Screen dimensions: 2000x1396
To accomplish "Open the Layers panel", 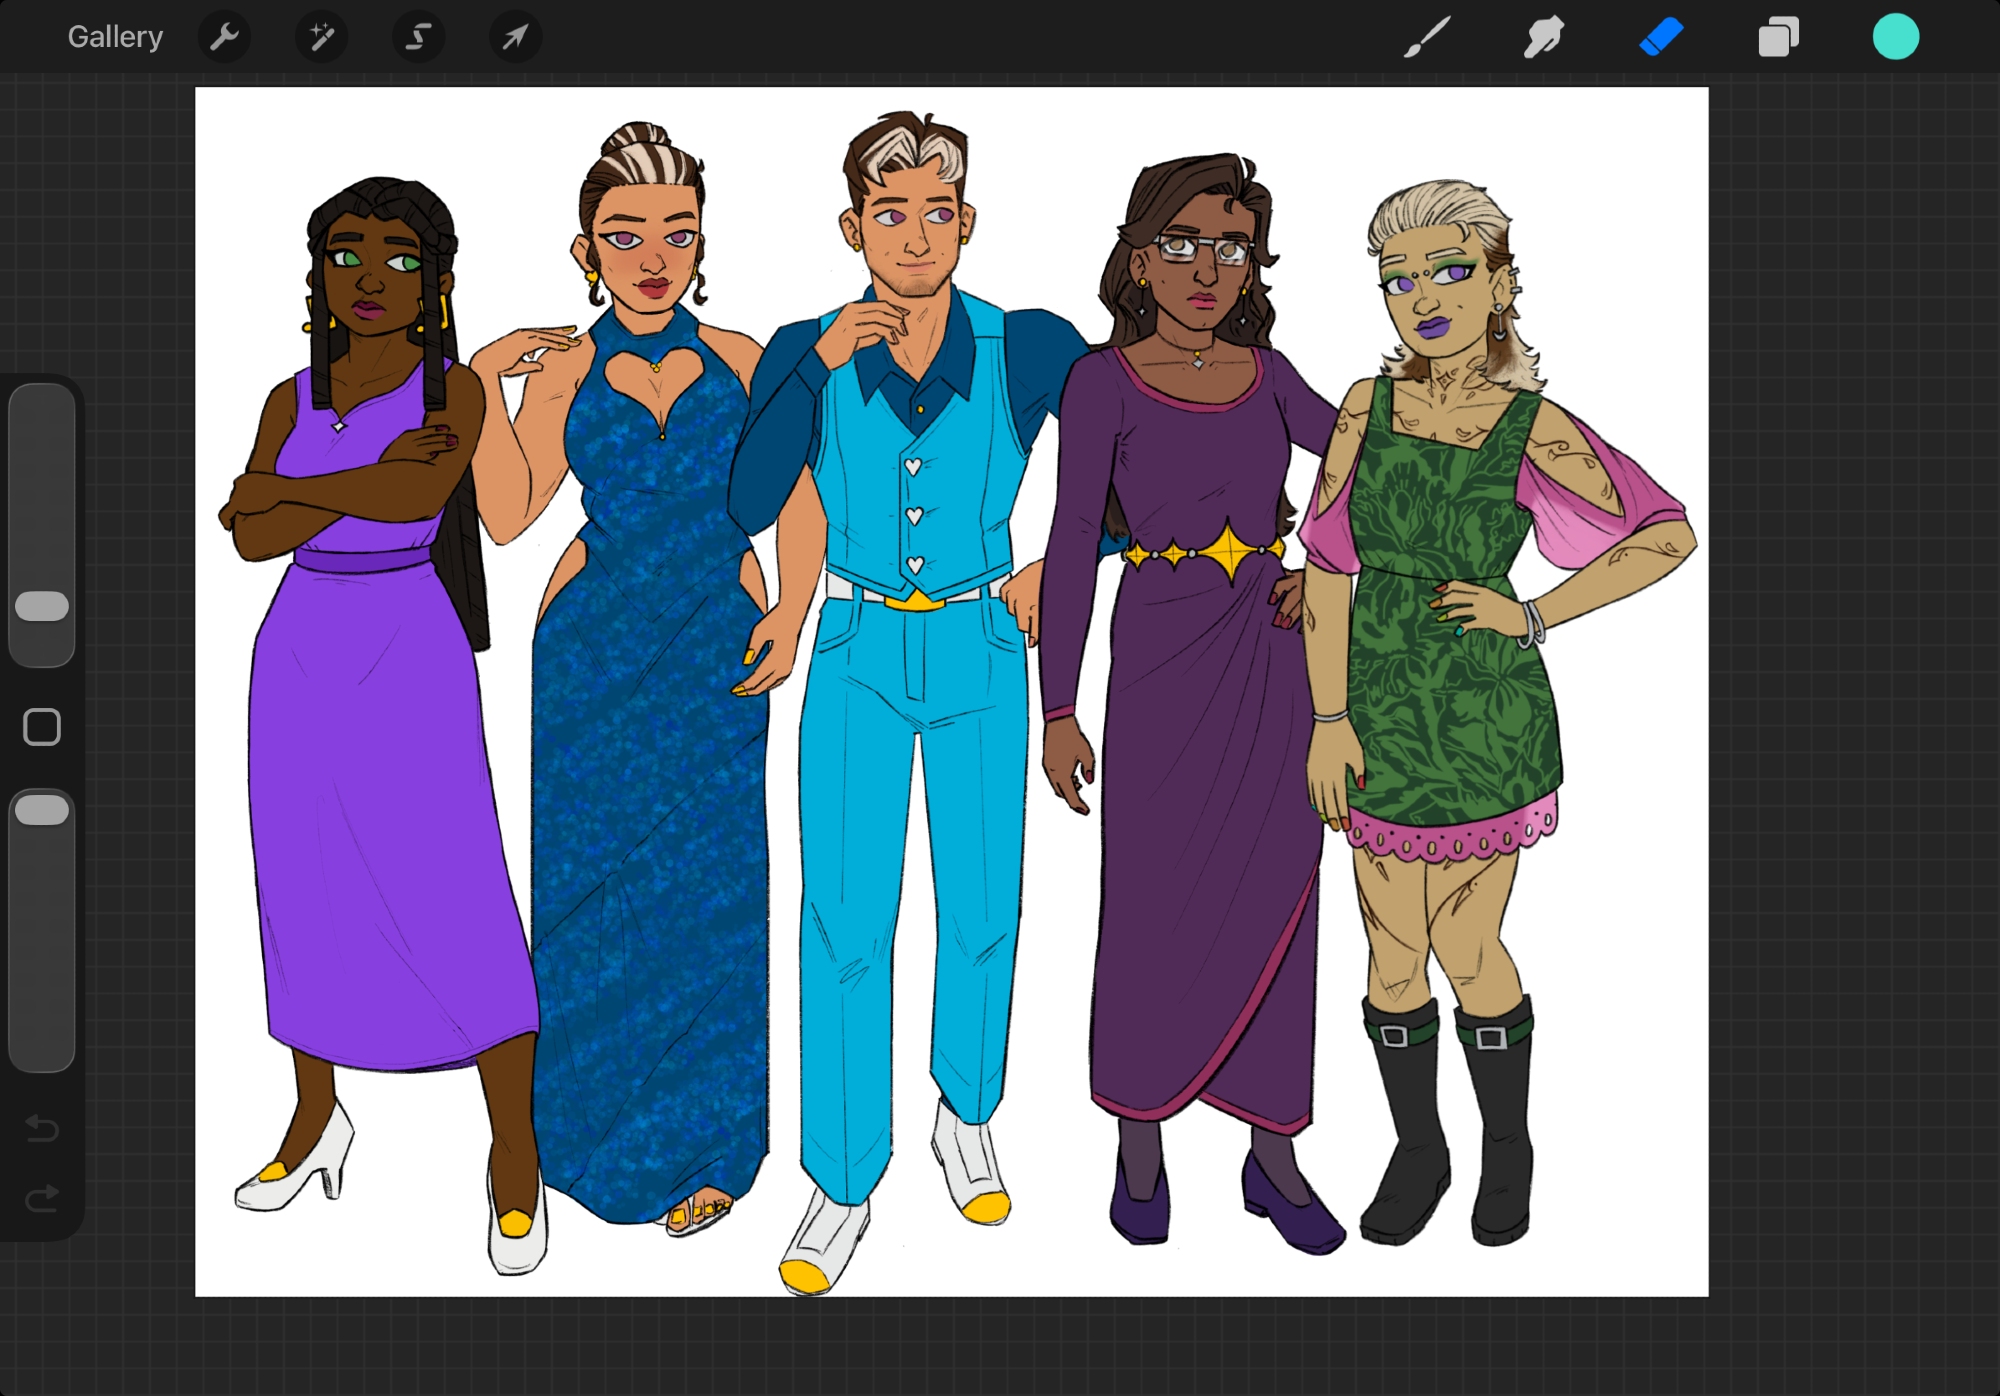I will [1778, 38].
